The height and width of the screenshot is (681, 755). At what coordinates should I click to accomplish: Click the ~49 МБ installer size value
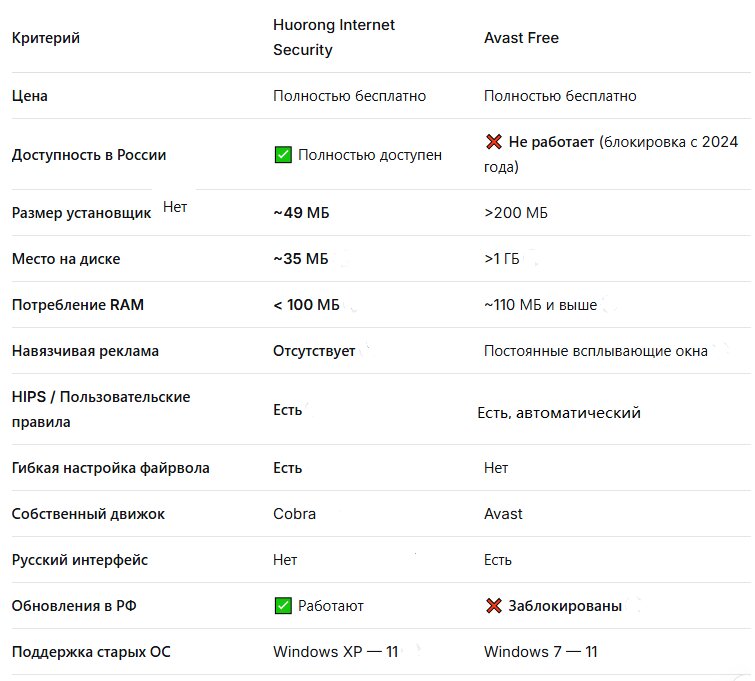tap(301, 212)
